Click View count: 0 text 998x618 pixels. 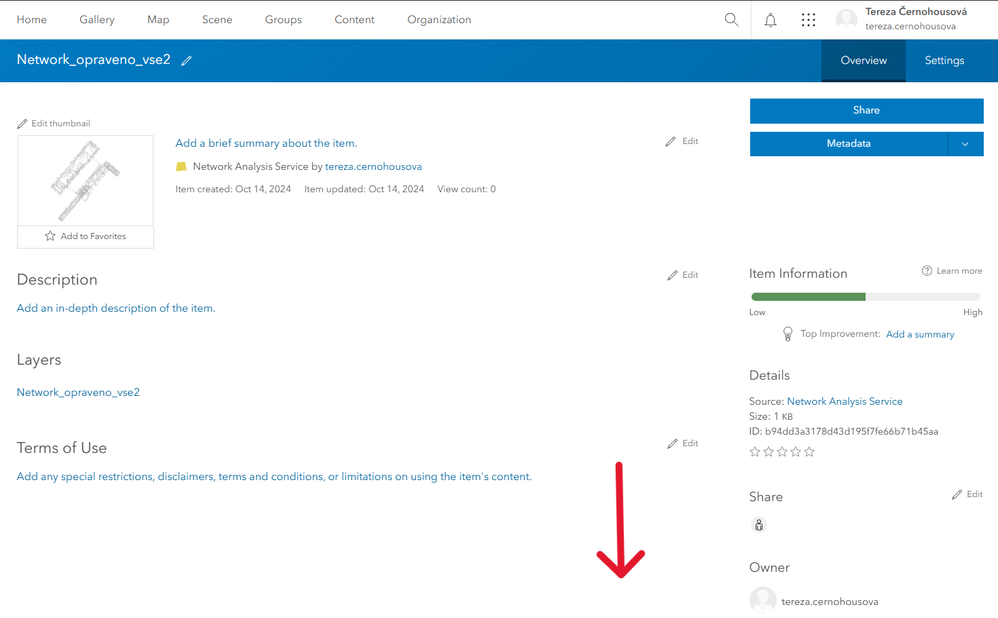(467, 189)
